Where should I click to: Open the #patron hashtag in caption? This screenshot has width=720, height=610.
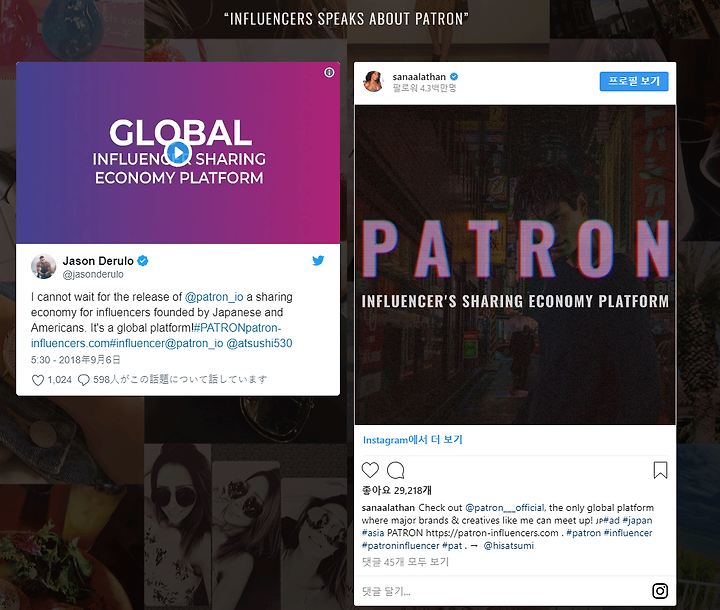[584, 533]
